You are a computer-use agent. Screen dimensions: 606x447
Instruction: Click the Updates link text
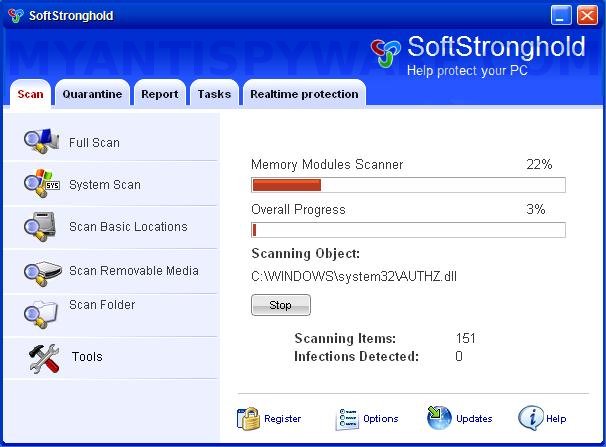(474, 419)
